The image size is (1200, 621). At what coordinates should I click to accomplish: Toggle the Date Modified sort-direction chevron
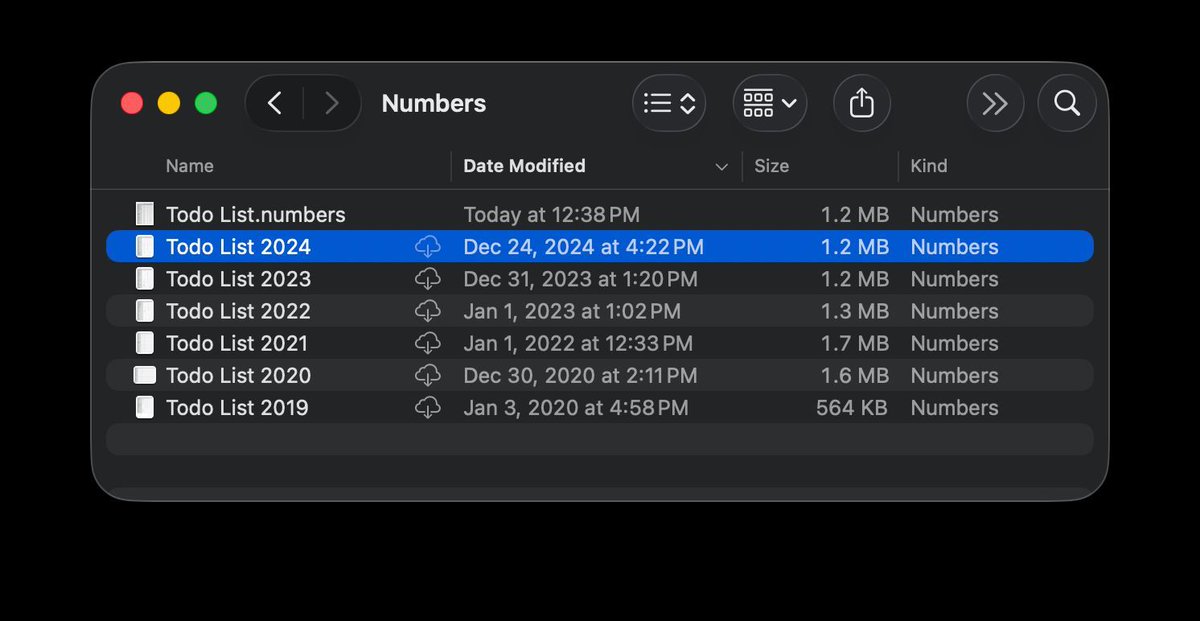[722, 167]
